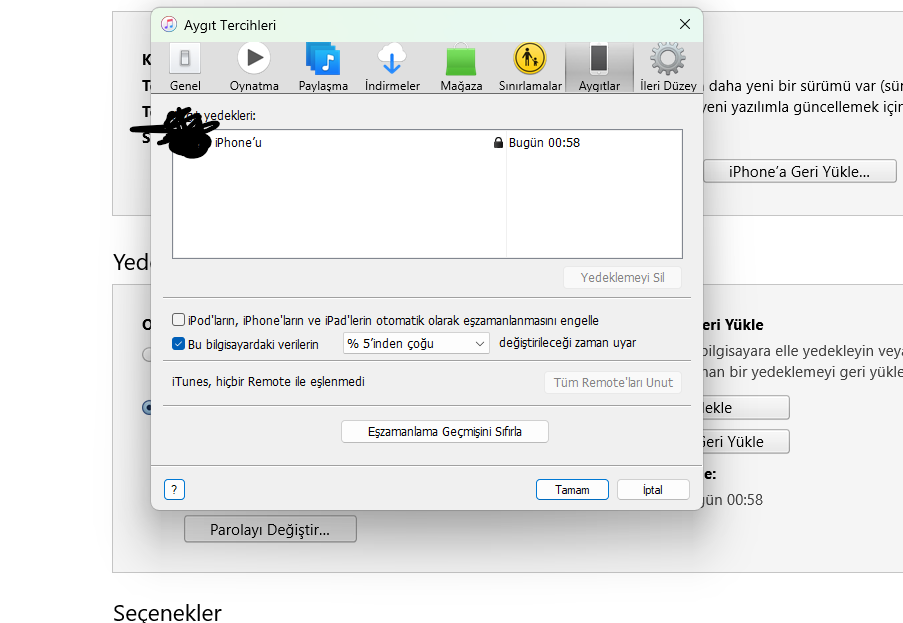Go to the İndirmeler tab
Image resolution: width=903 pixels, height=623 pixels.
pos(392,67)
